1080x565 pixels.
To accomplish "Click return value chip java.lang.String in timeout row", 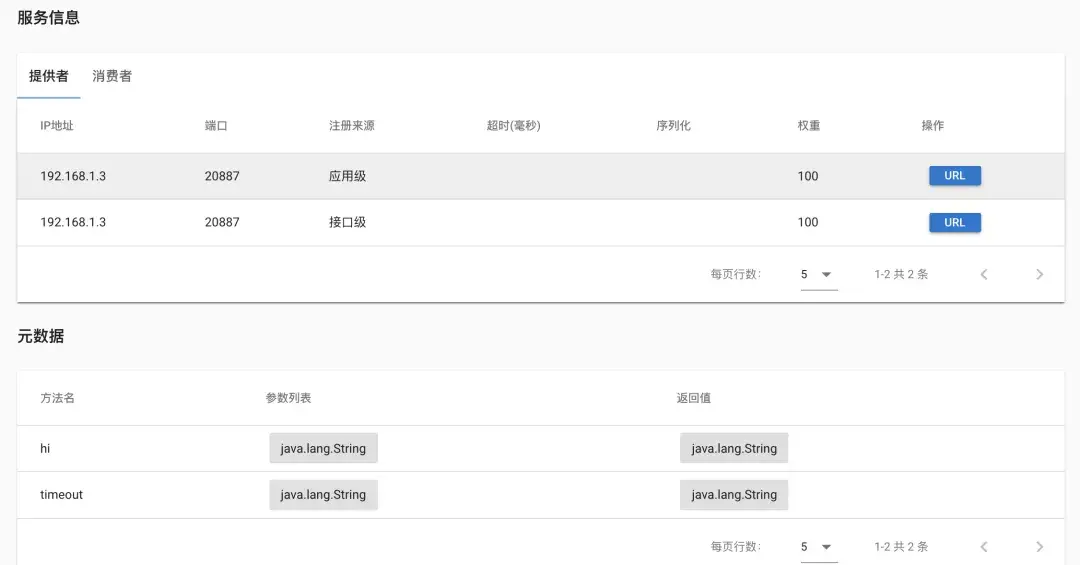I will pos(734,495).
